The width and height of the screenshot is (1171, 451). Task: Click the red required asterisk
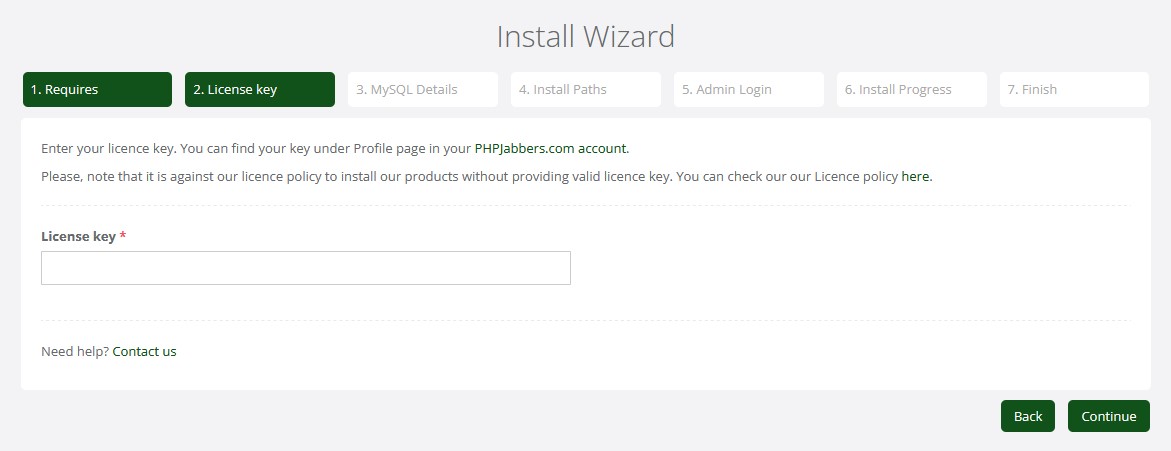pos(123,236)
